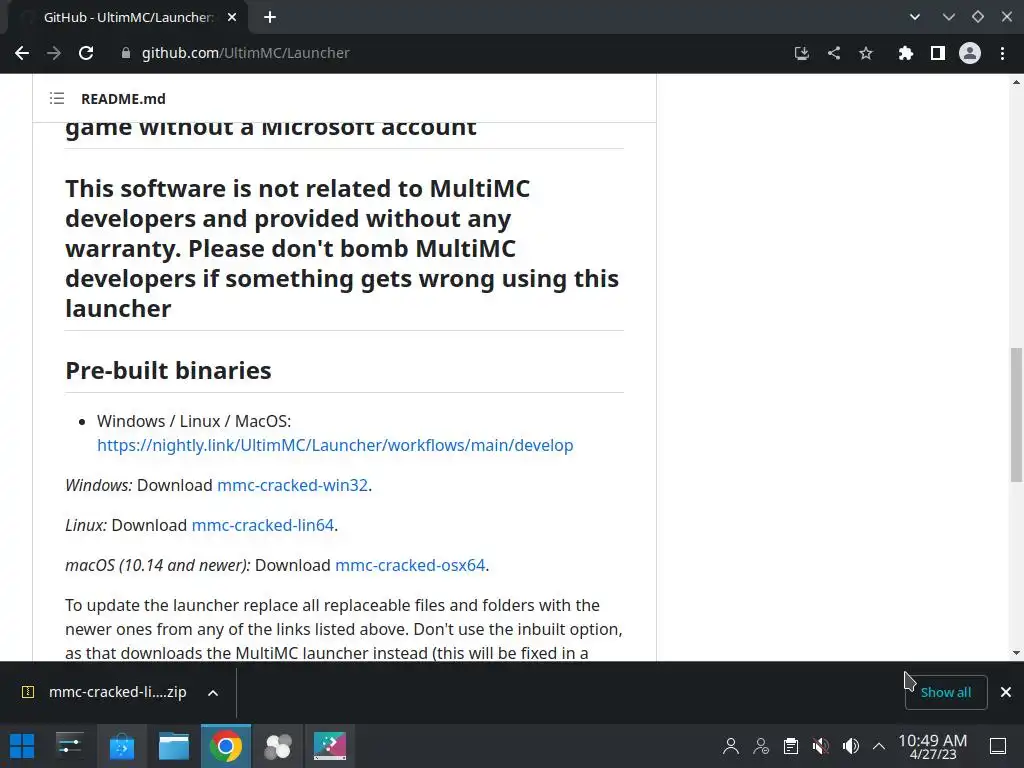Open a new browser tab
The width and height of the screenshot is (1024, 768).
pyautogui.click(x=270, y=18)
